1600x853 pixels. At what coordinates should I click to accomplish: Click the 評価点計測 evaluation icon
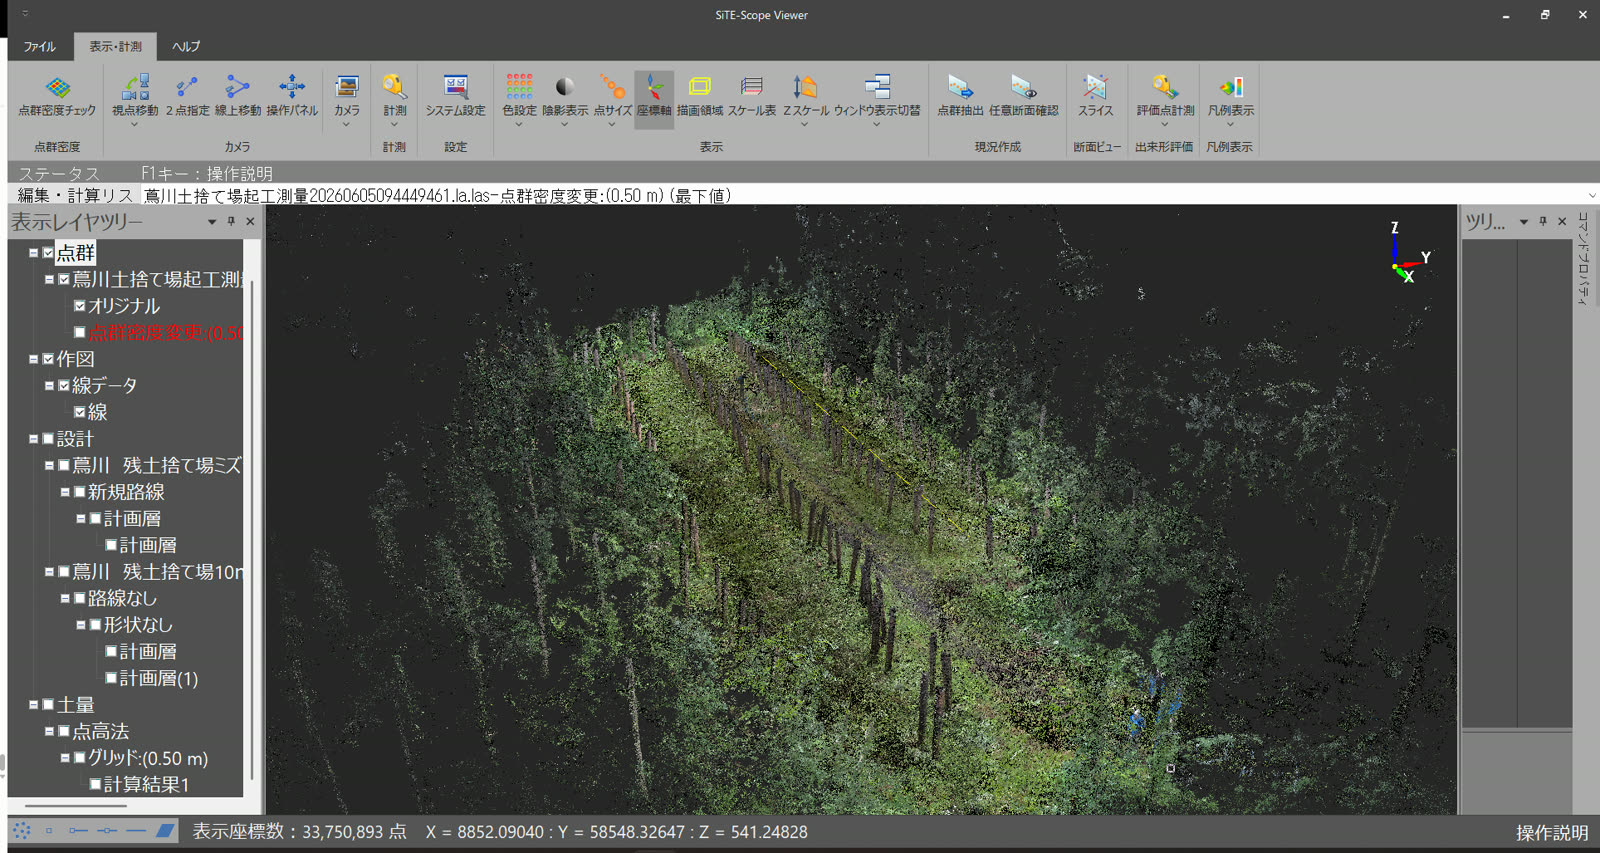click(1165, 98)
